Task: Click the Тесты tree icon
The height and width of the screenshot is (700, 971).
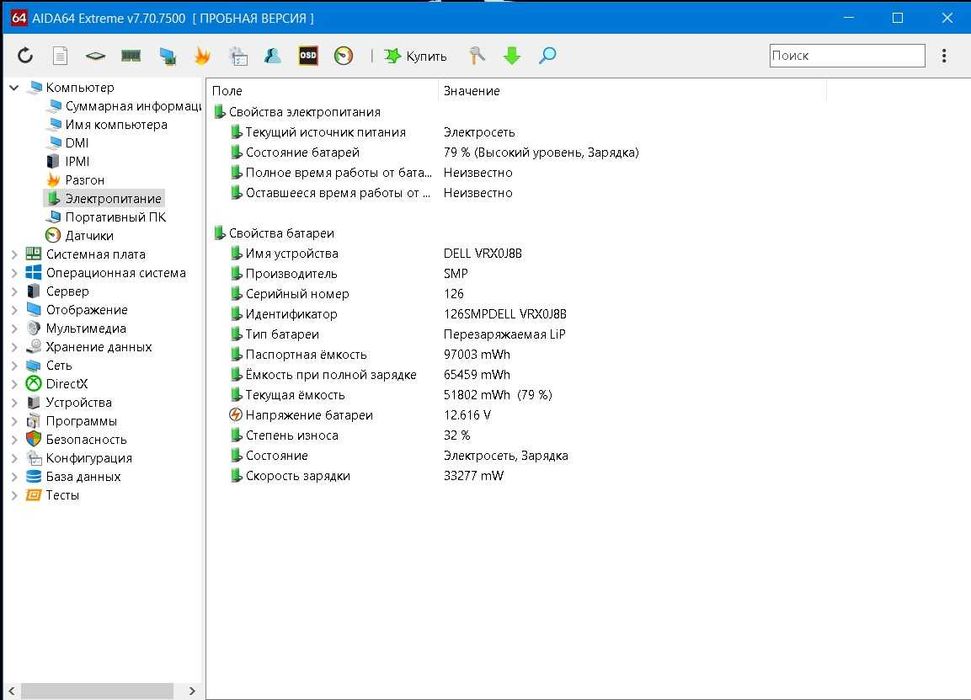Action: click(x=33, y=496)
